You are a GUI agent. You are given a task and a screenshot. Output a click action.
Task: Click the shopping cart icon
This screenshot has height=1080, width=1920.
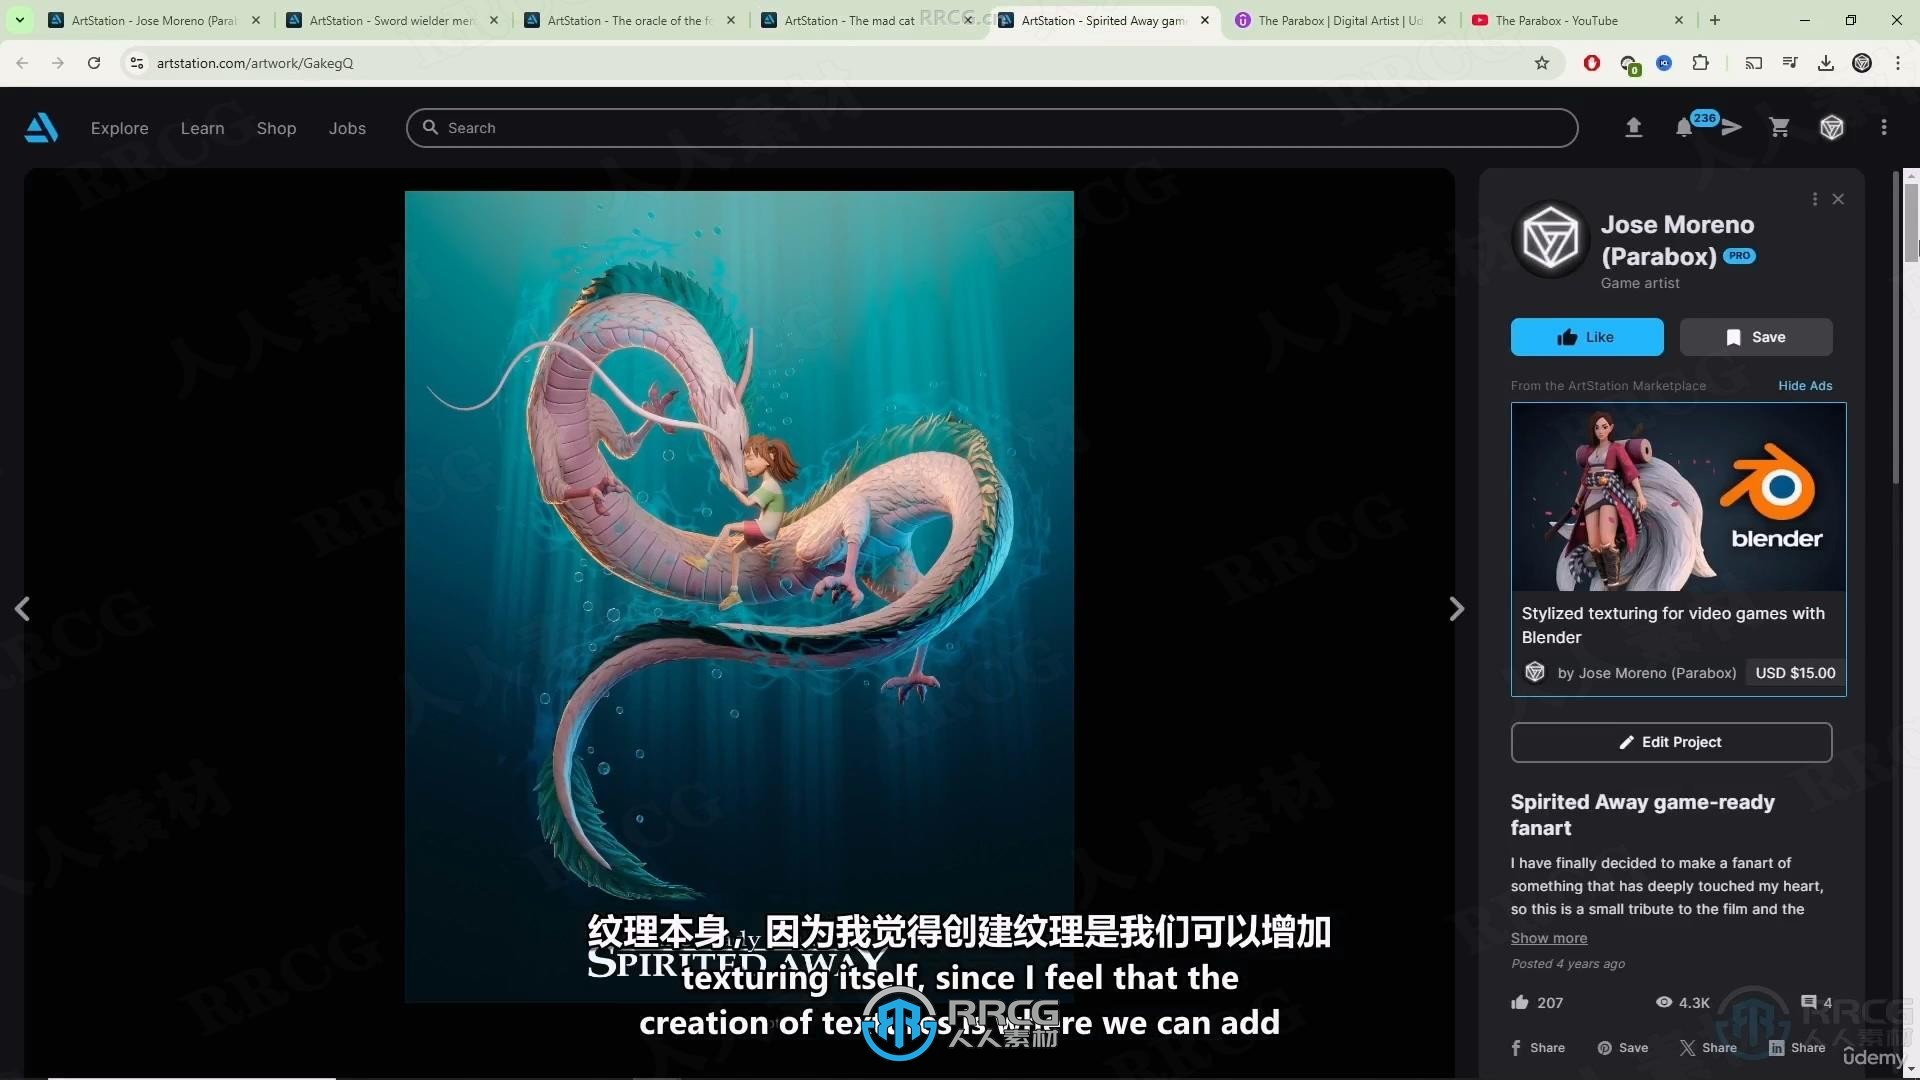pos(1779,127)
